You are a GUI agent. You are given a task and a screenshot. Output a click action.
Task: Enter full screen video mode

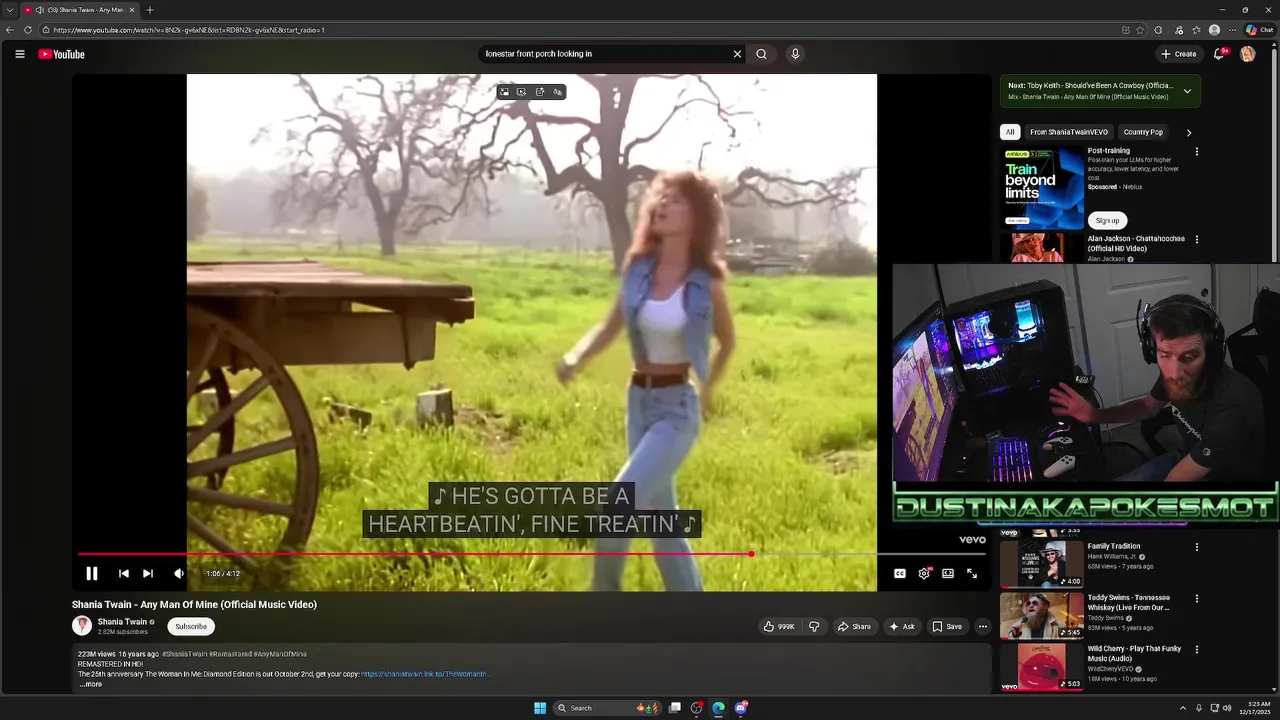(972, 573)
